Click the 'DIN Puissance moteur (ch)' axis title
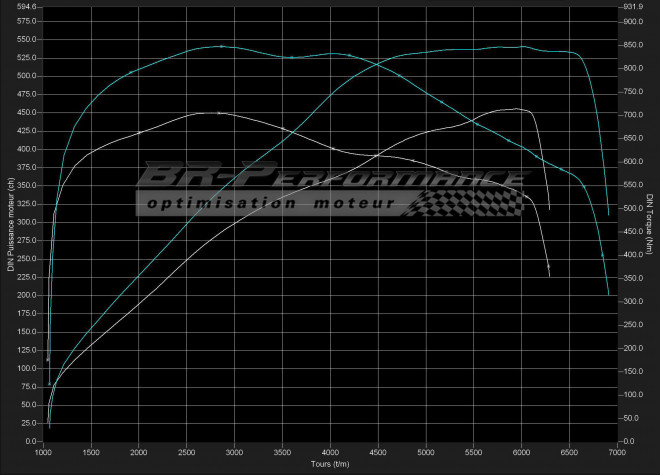The width and height of the screenshot is (660, 475). (11, 221)
